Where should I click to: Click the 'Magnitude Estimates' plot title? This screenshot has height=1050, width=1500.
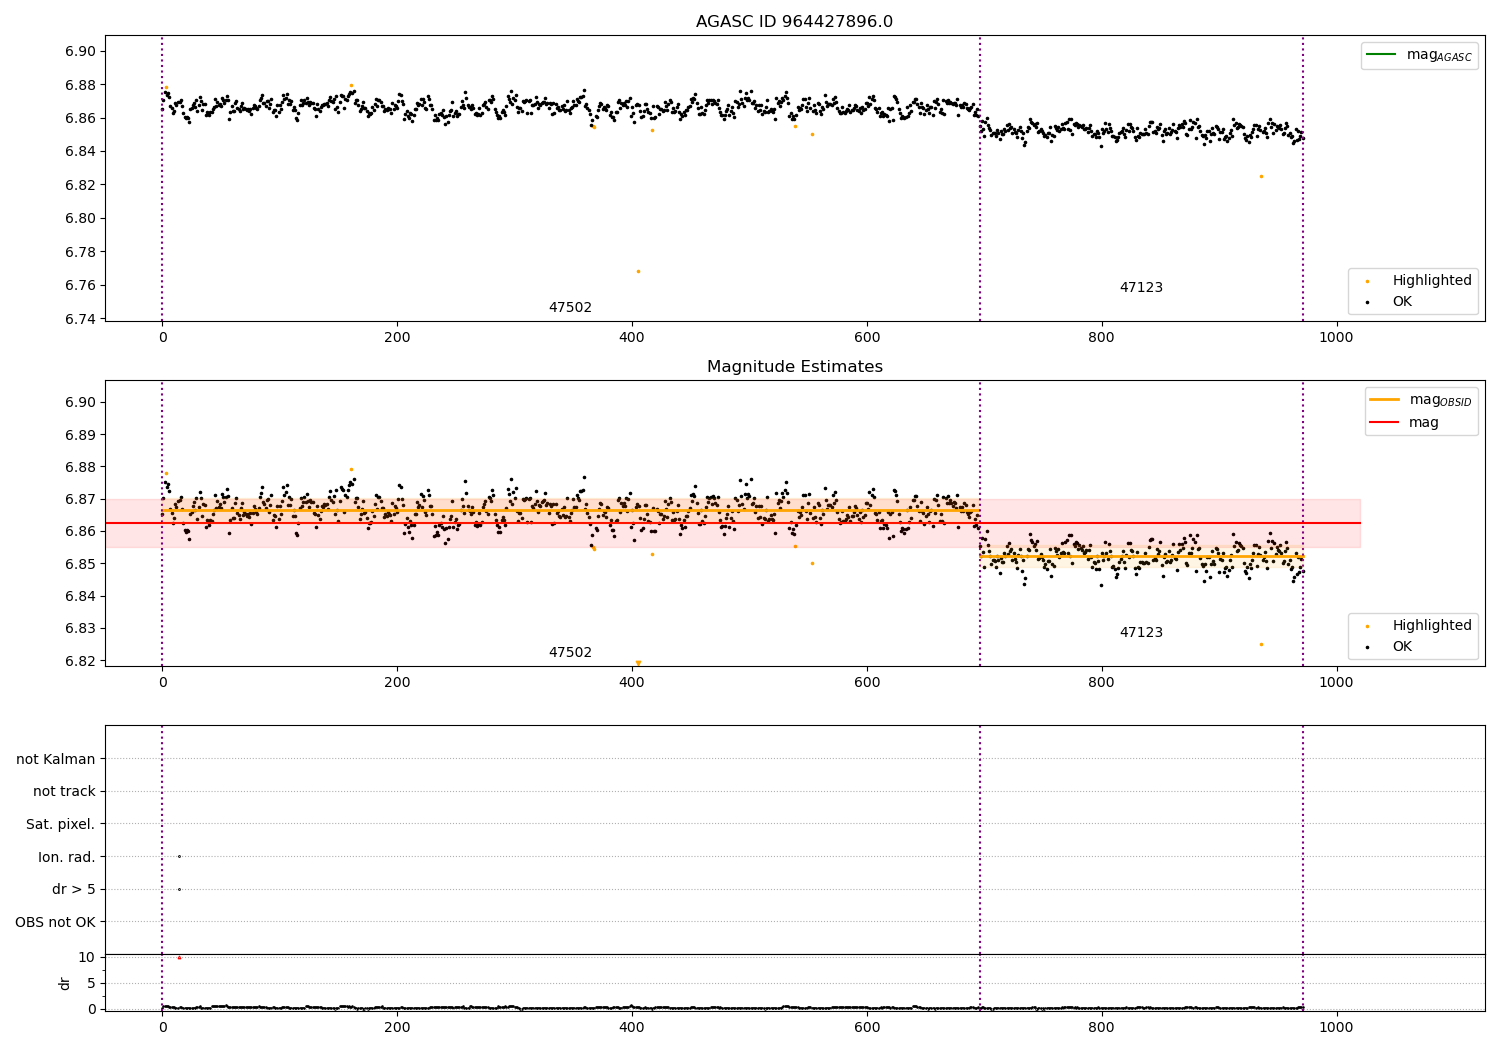(794, 367)
